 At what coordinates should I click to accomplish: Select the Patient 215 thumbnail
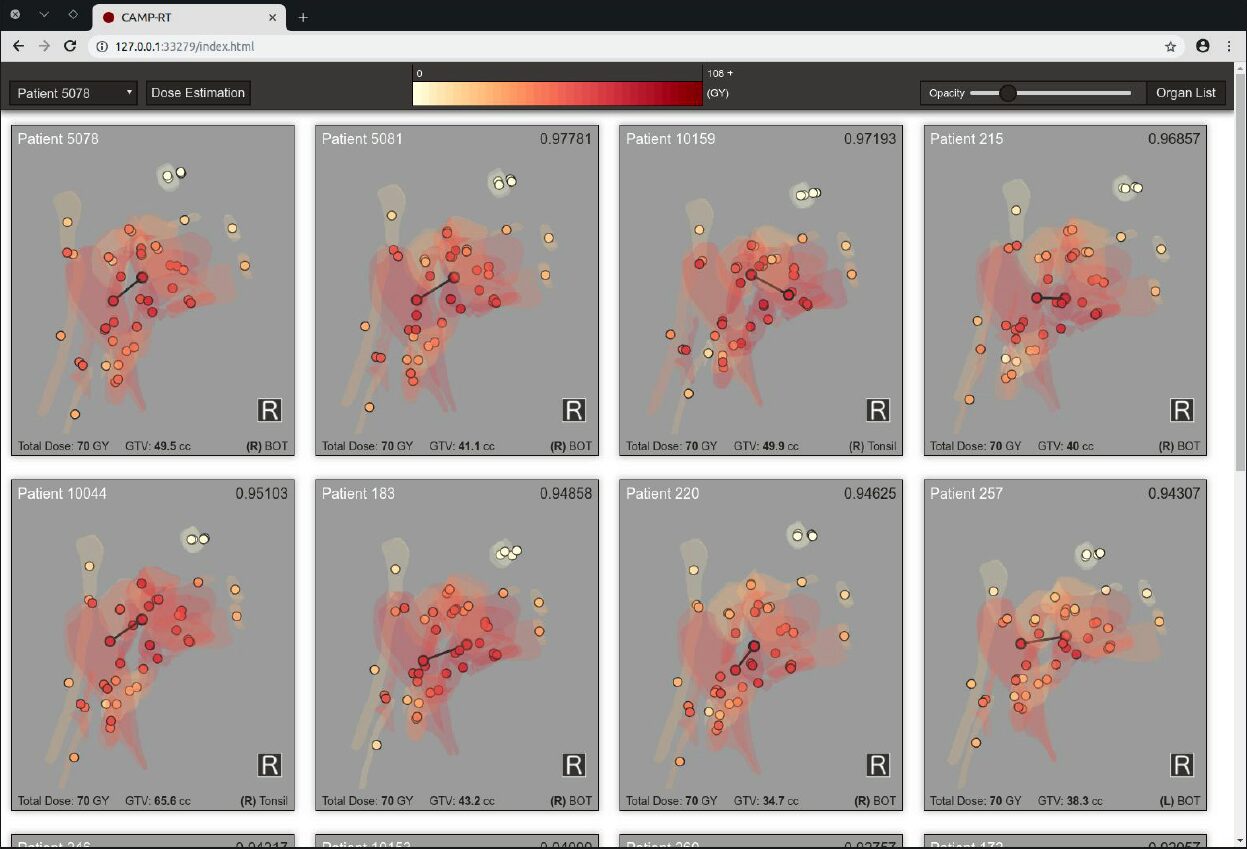1065,290
